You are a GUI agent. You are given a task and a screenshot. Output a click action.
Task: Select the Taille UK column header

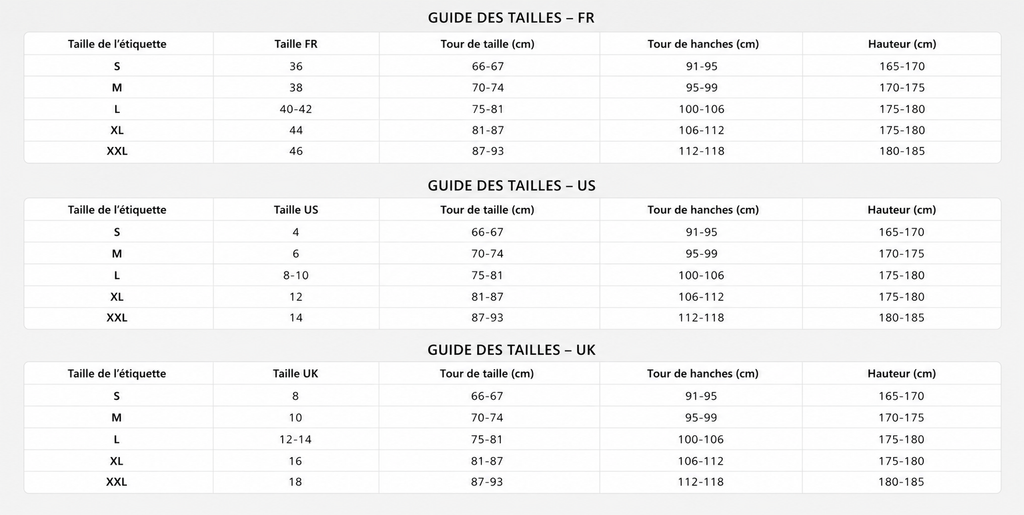pos(296,374)
